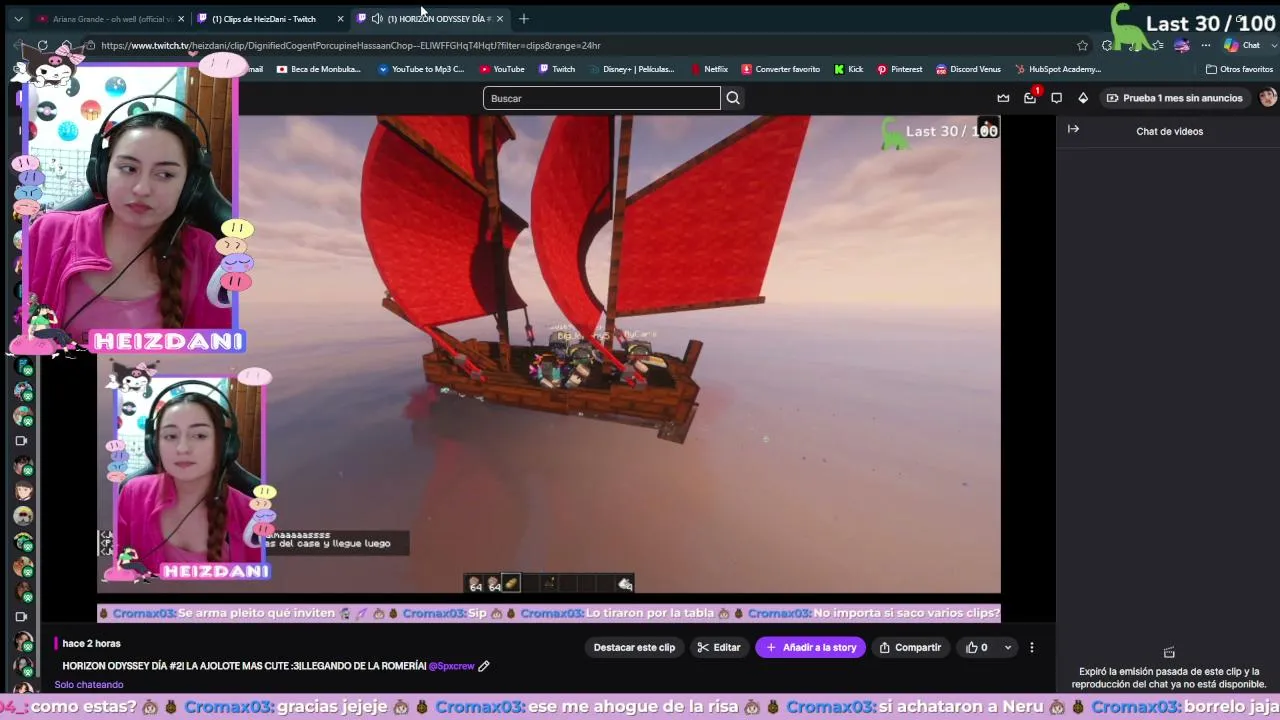Expand the browser tab list dropdown
This screenshot has height=720, width=1280.
(x=18, y=19)
